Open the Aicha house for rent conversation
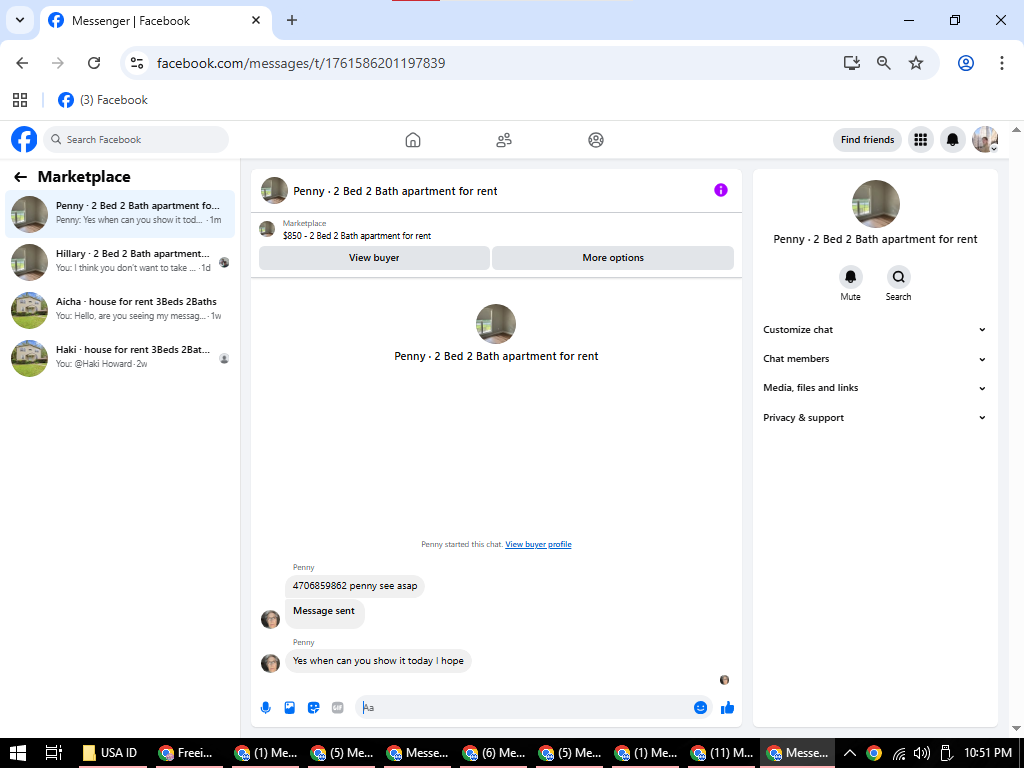Screen dimensions: 1024x768 pyautogui.click(x=120, y=310)
